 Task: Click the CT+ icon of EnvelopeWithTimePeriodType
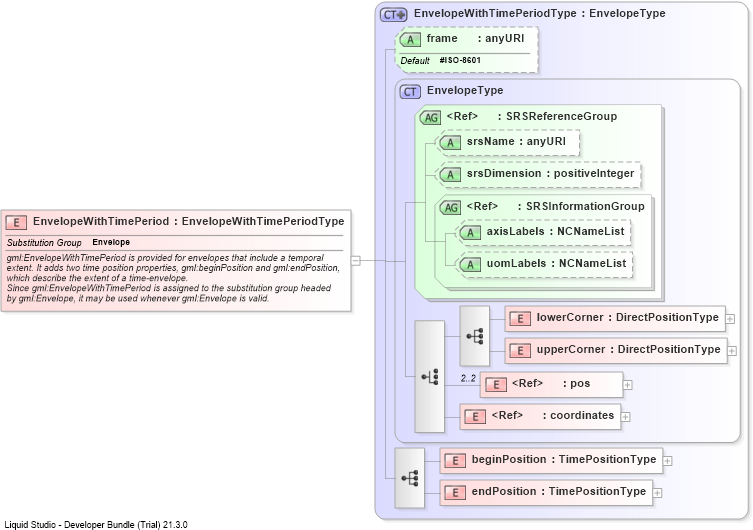(x=394, y=14)
